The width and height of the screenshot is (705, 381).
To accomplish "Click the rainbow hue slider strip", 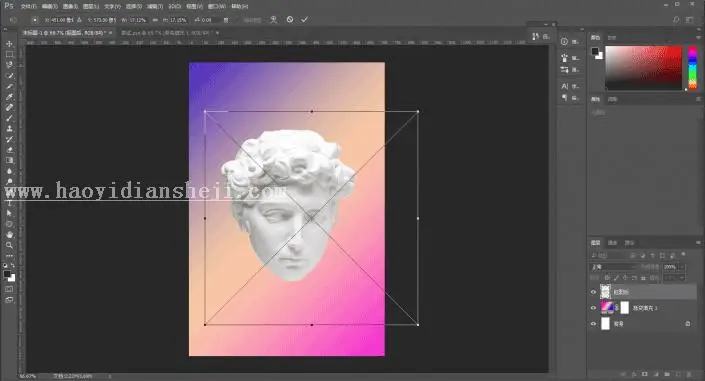I will [x=692, y=68].
